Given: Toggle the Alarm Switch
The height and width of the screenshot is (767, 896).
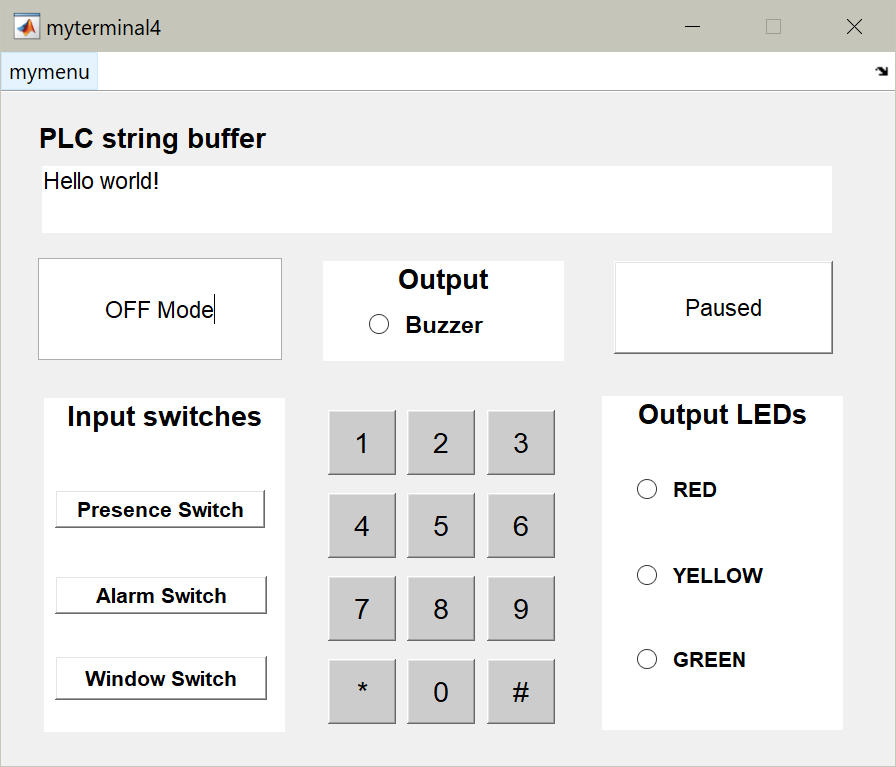Looking at the screenshot, I should pyautogui.click(x=161, y=595).
